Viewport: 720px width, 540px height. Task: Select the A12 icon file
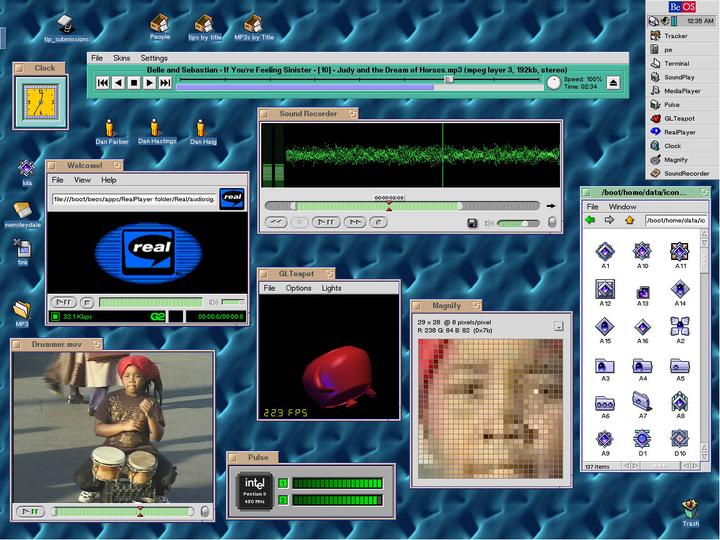coord(605,289)
